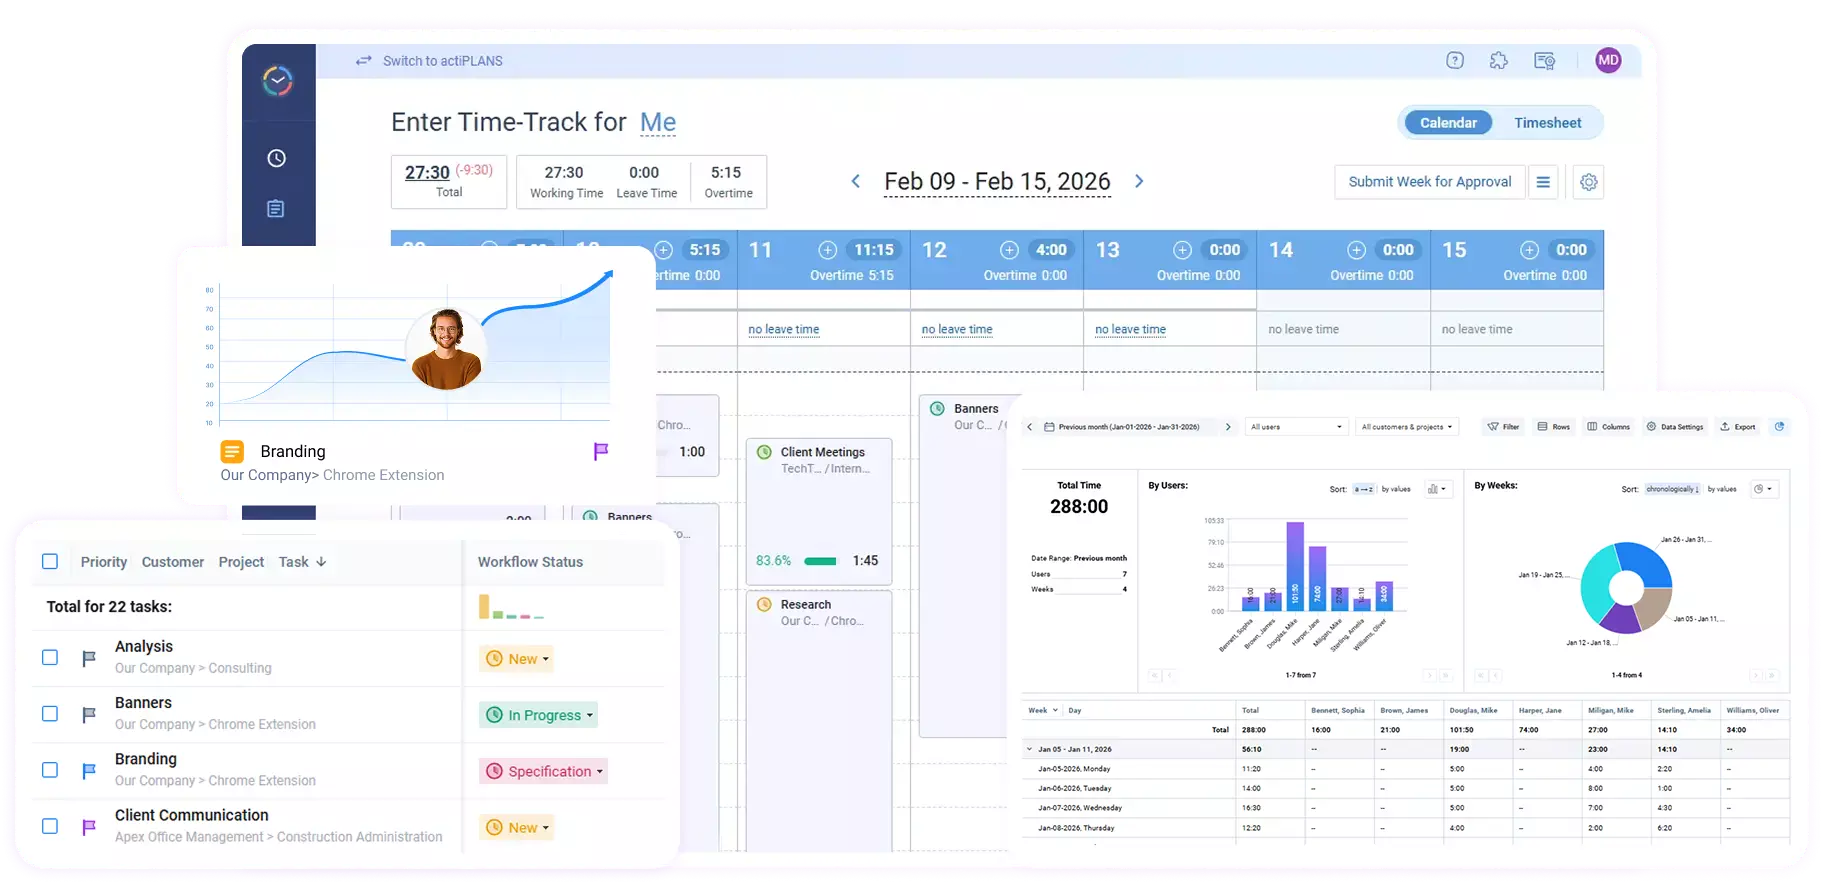Click the Priority column header
Viewport: 1824px width, 884px height.
point(104,562)
